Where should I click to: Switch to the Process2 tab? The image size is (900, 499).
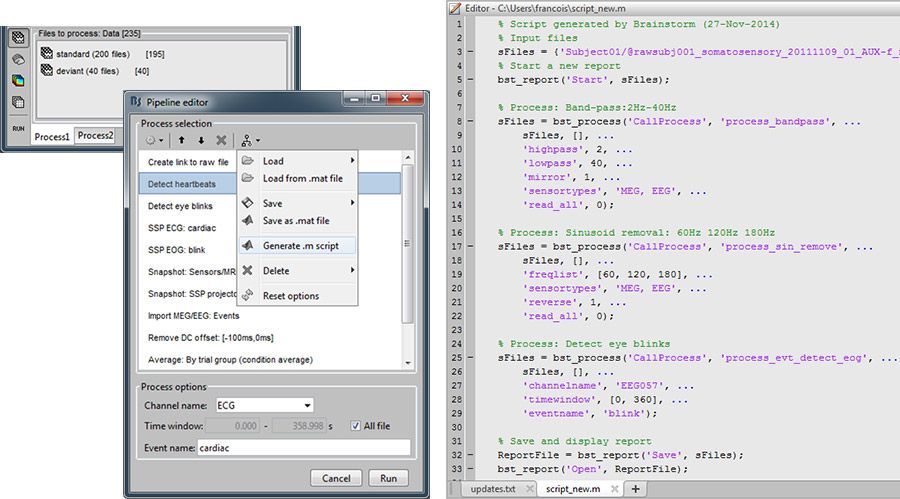(x=95, y=136)
